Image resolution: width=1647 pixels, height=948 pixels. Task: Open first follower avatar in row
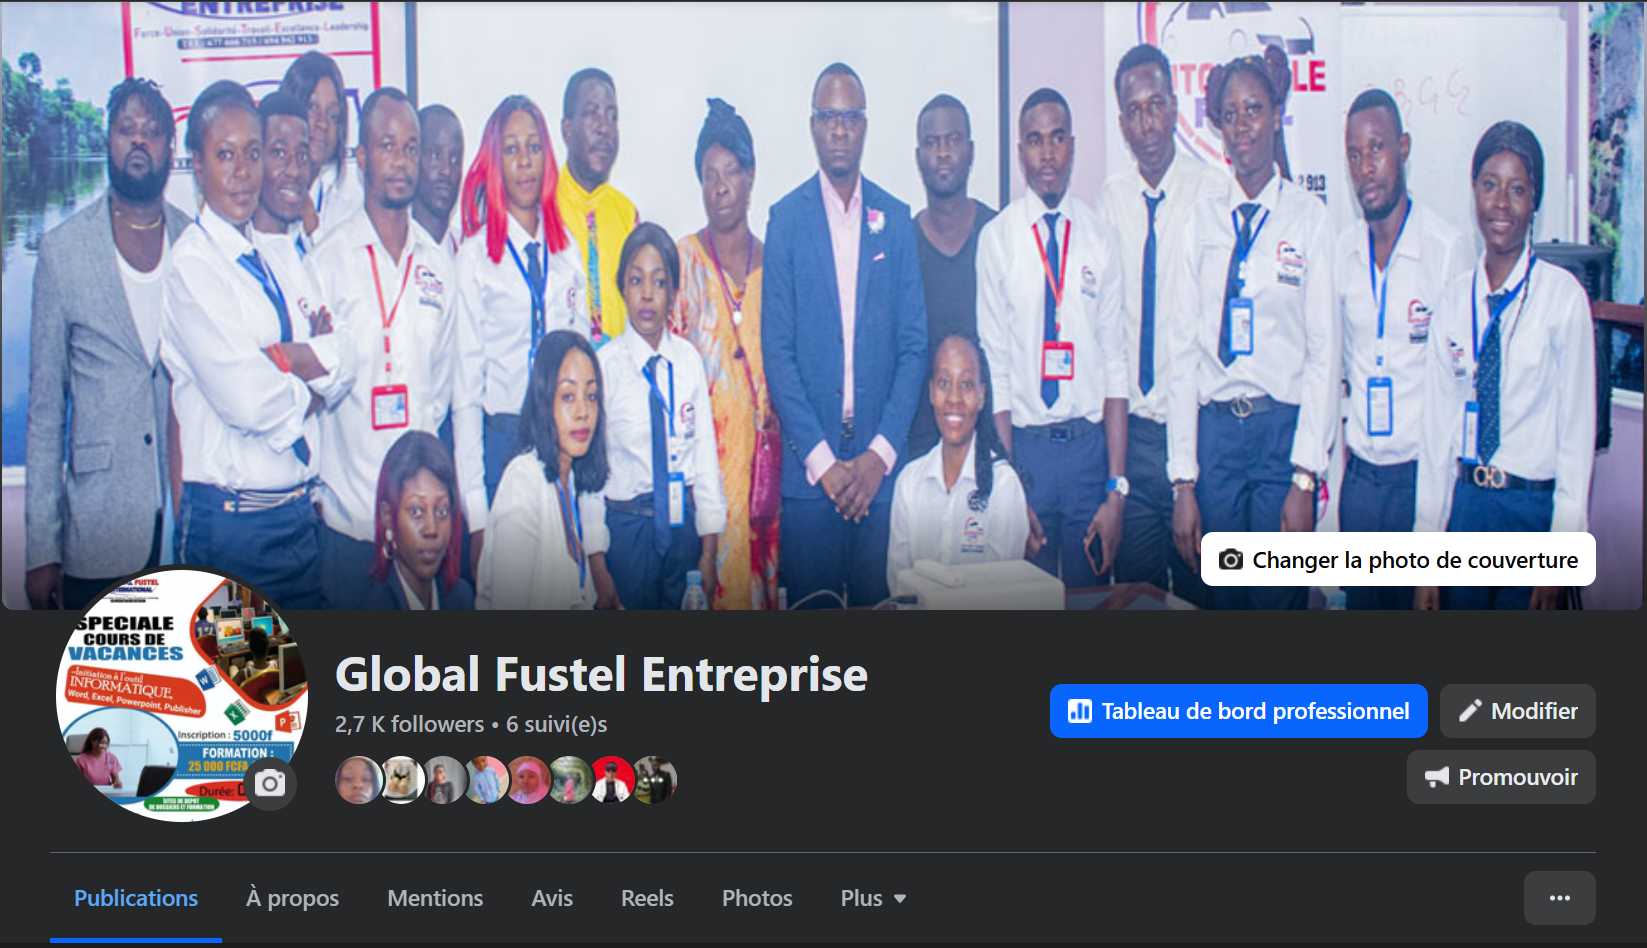(x=358, y=780)
